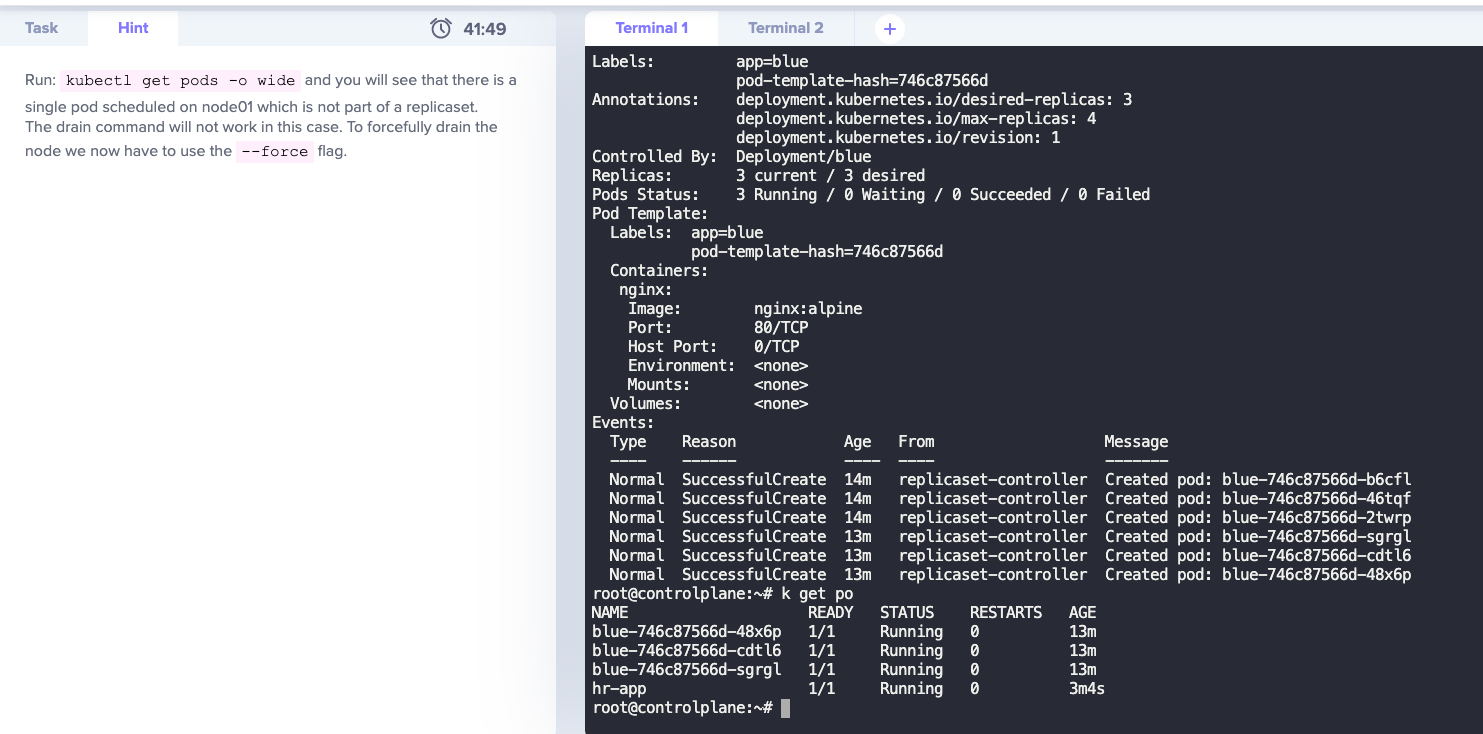Click the alarm clock timer icon
Screen dimensions: 1483x734
click(441, 29)
